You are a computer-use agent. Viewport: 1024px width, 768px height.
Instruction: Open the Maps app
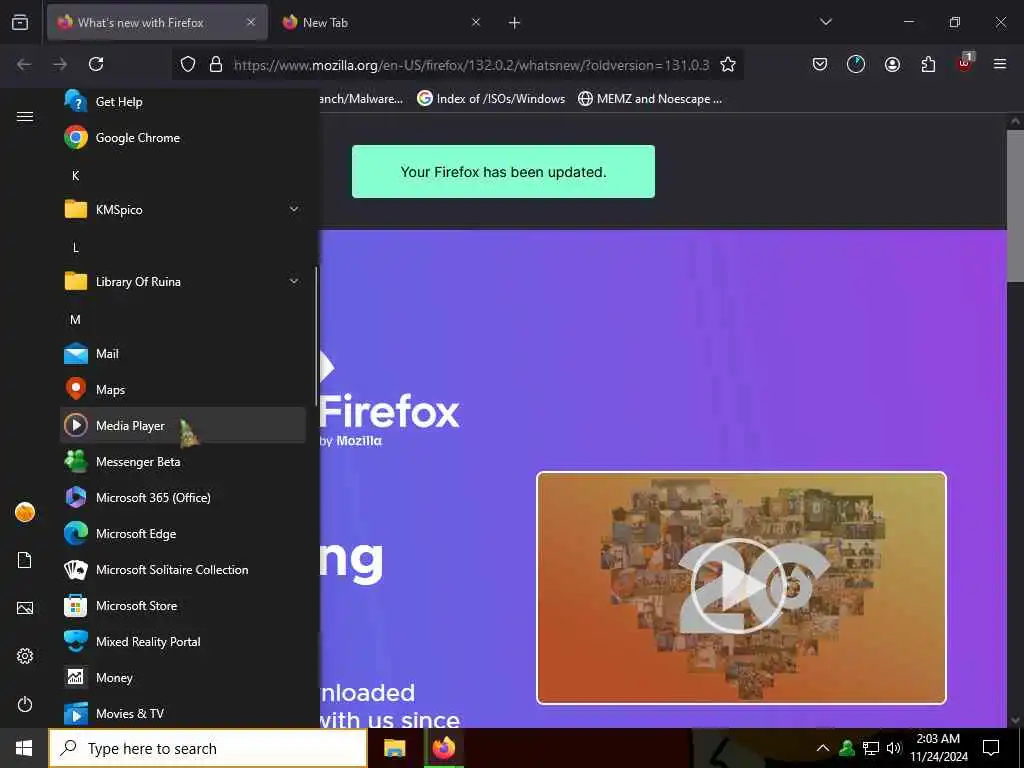tap(183, 389)
